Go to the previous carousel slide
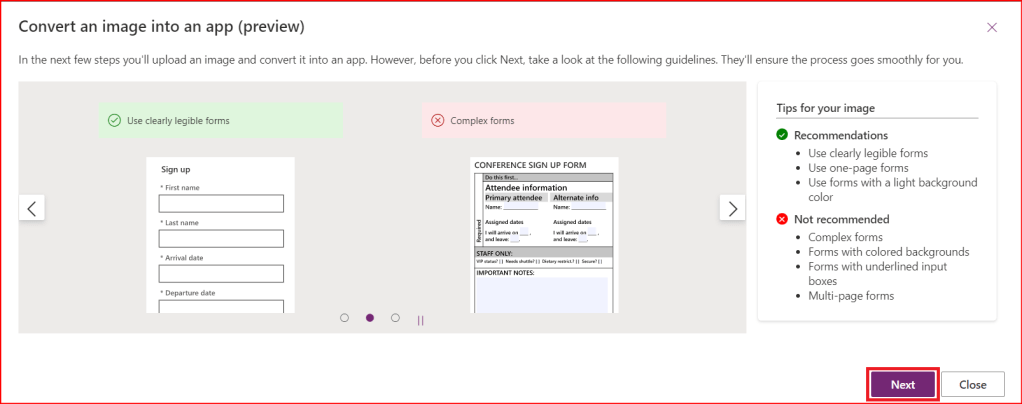The image size is (1022, 404). click(32, 208)
